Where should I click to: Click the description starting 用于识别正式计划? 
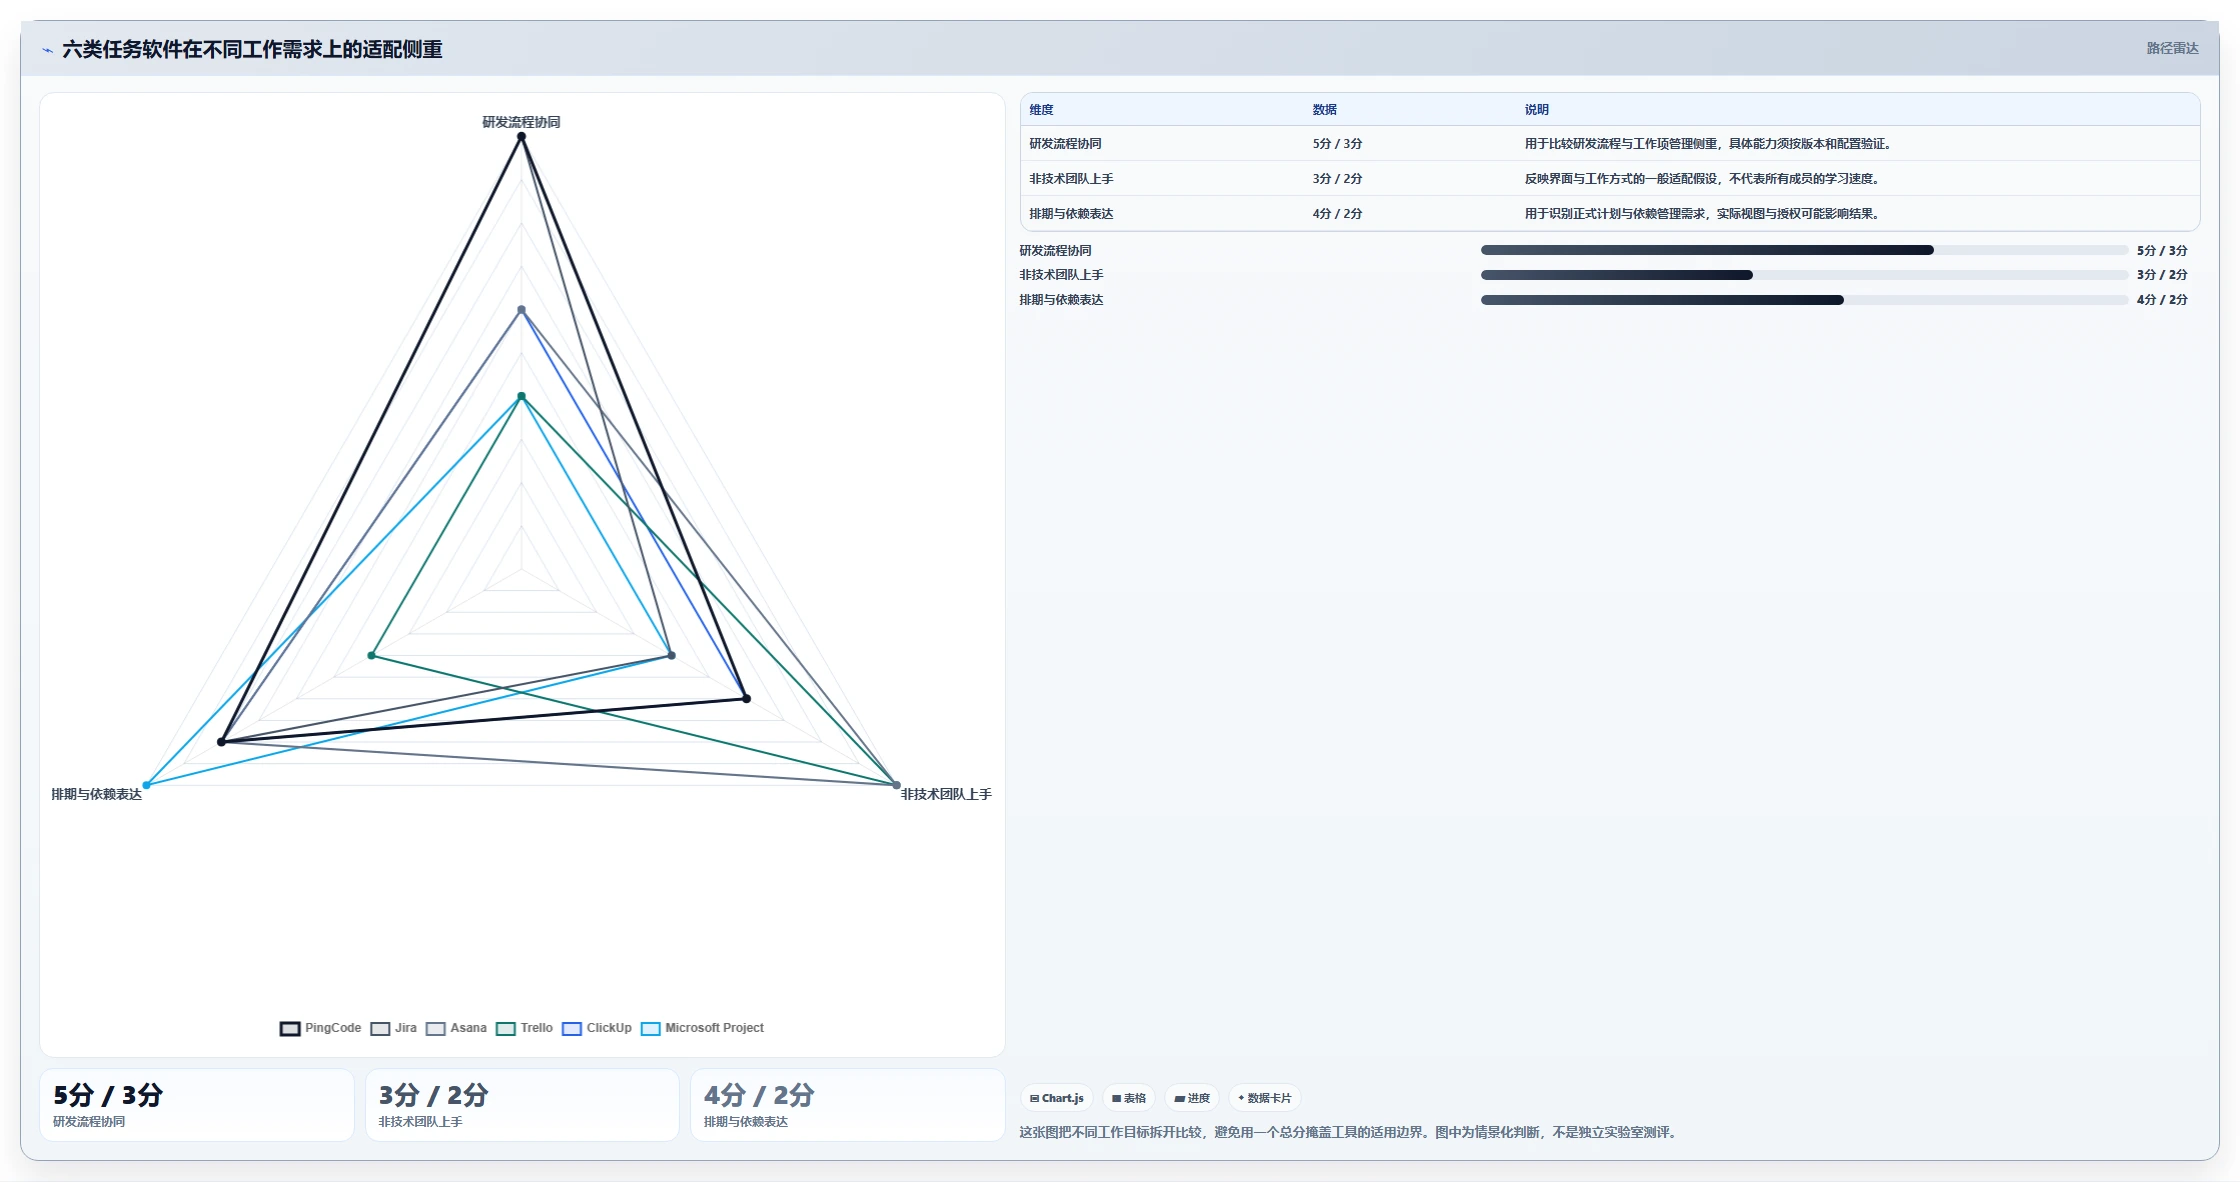click(x=1703, y=214)
